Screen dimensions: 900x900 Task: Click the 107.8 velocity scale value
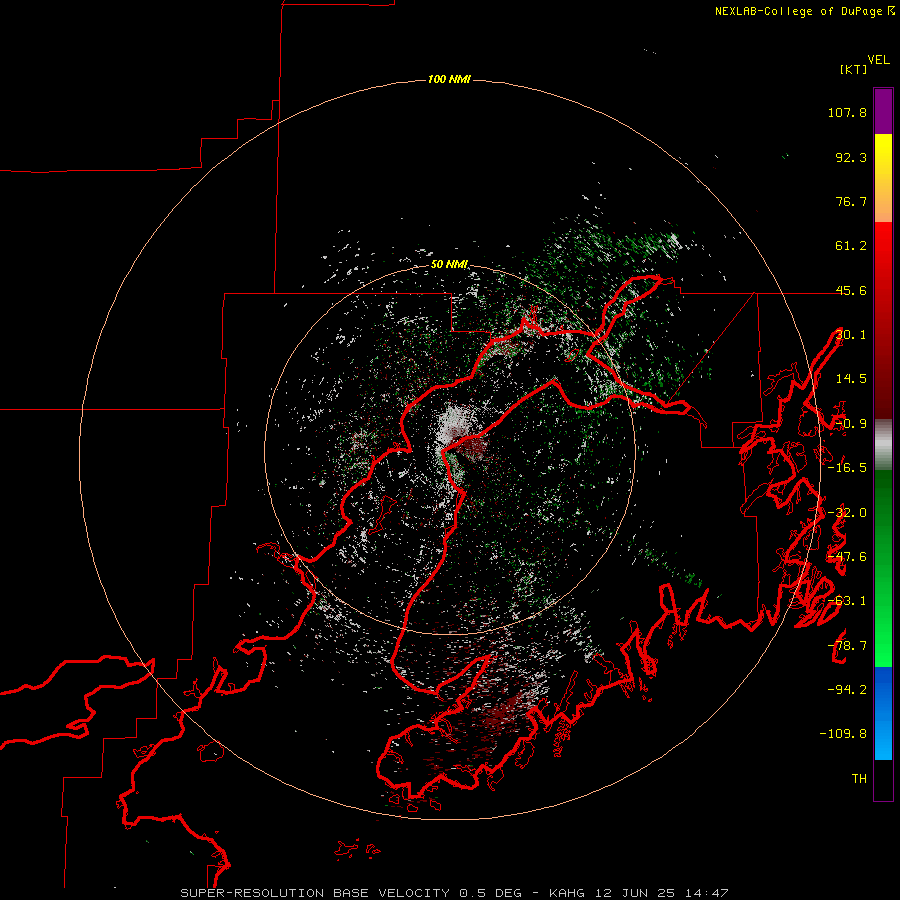[847, 112]
